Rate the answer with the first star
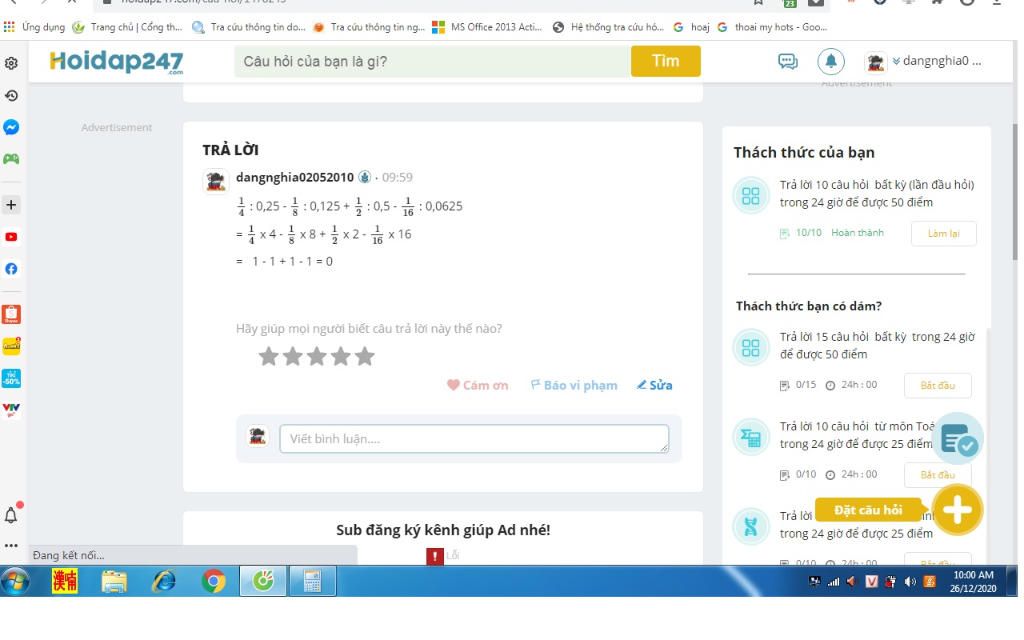 [268, 357]
